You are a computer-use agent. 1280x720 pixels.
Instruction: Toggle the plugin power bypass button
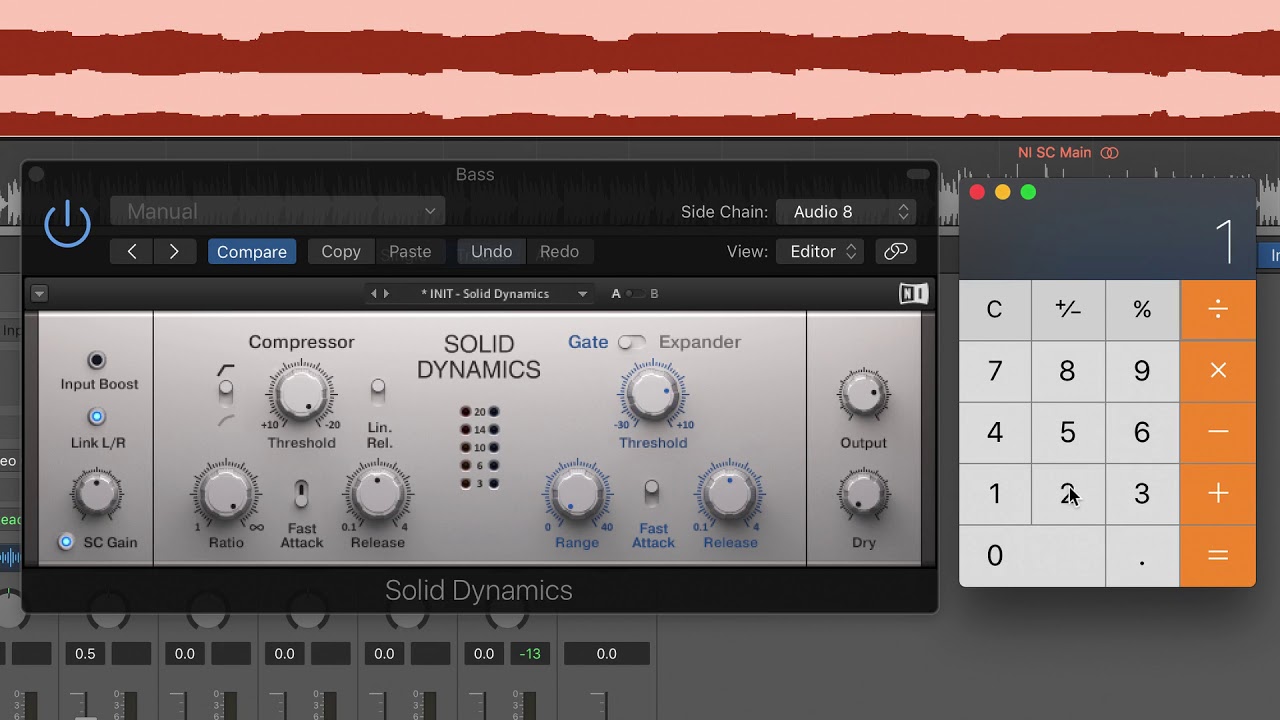[68, 224]
